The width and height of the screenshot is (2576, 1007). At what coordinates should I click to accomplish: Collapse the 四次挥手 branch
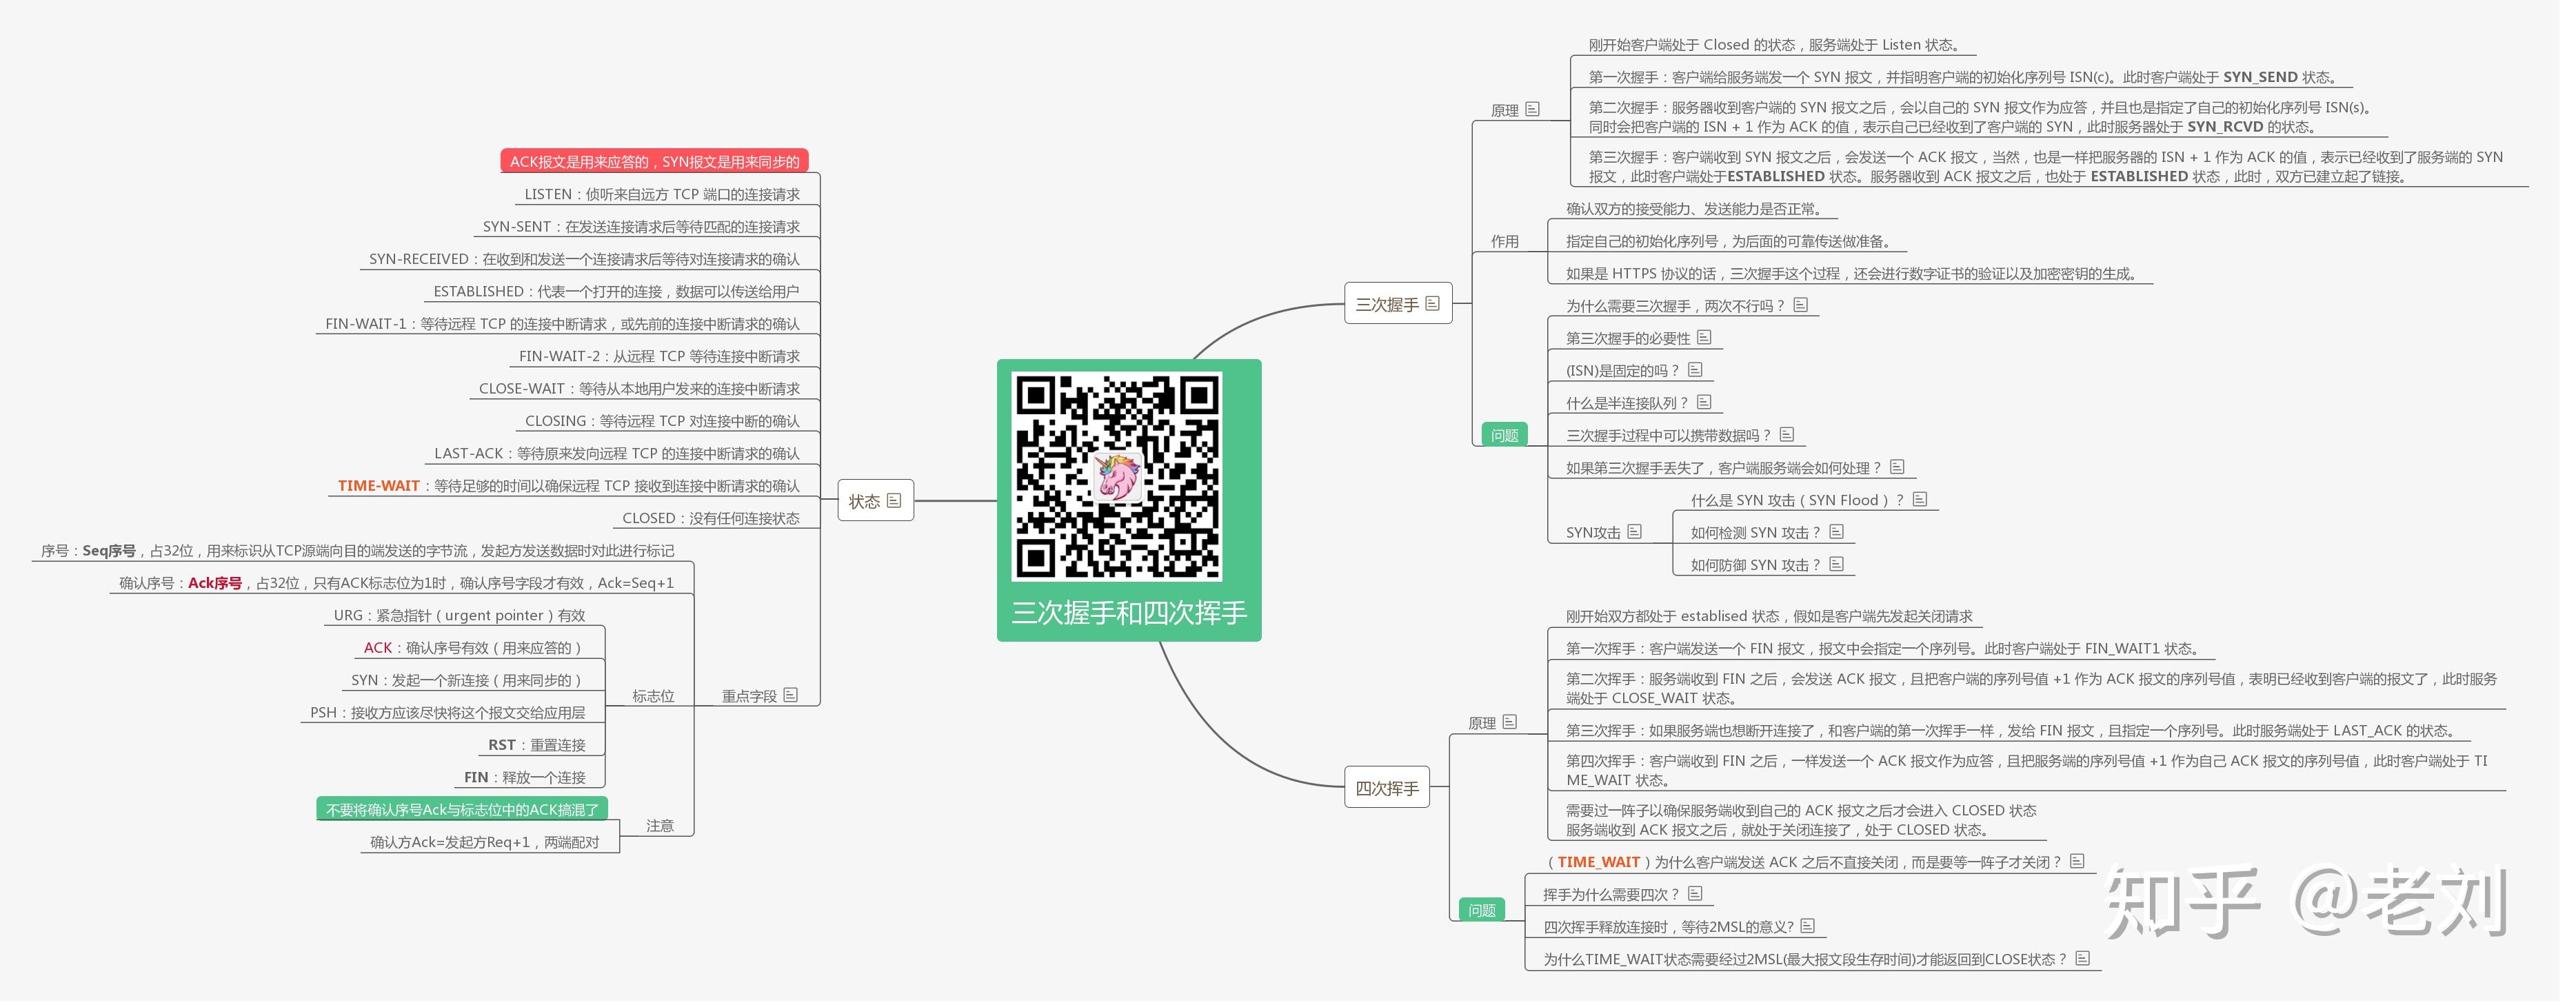[x=1389, y=787]
